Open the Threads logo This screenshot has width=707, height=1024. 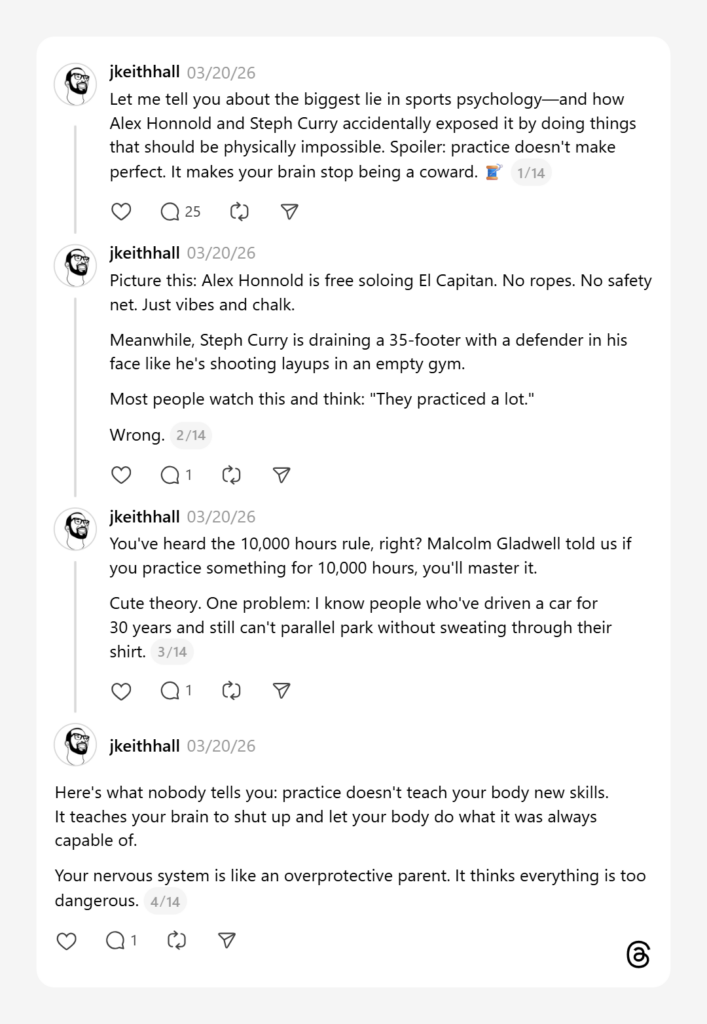pyautogui.click(x=638, y=954)
